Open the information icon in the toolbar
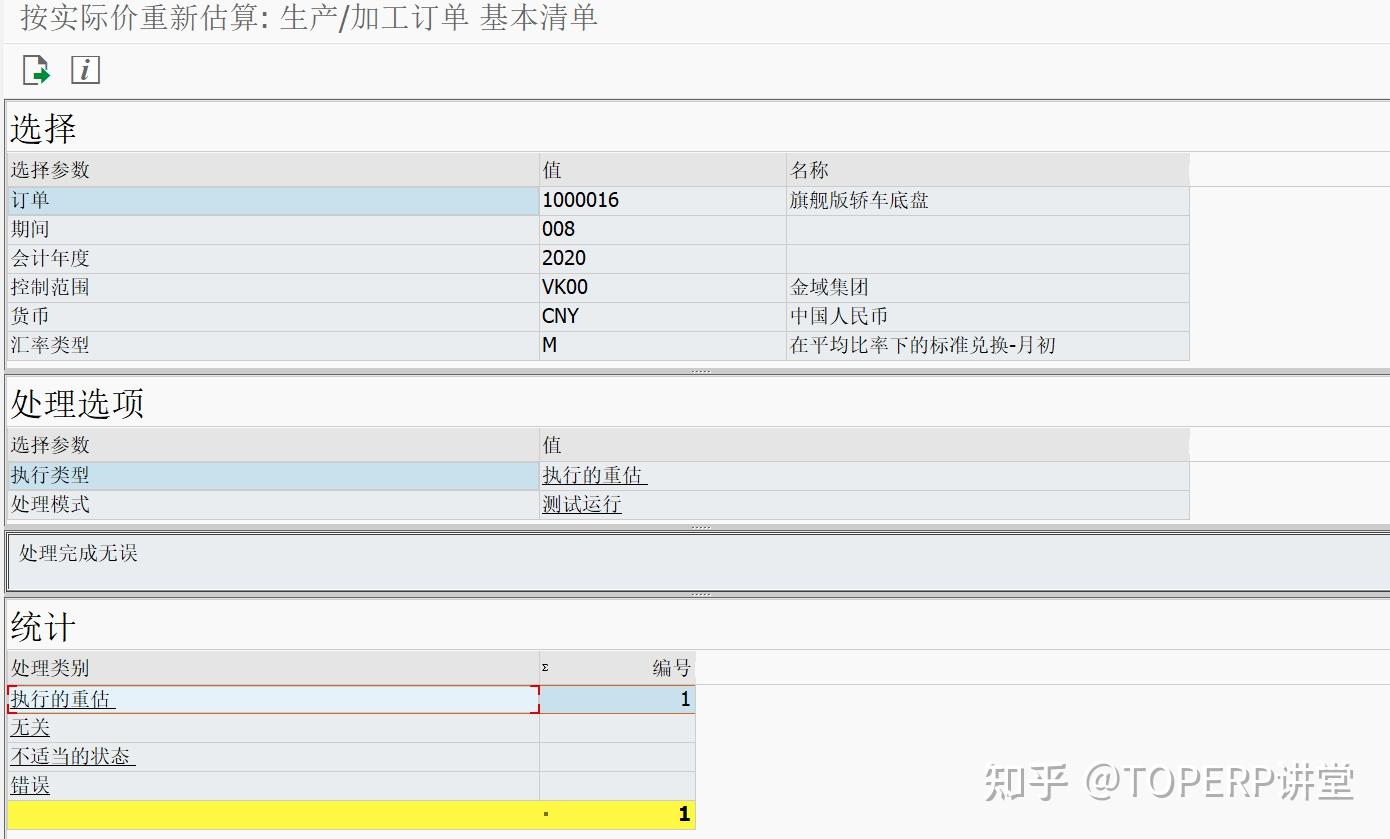This screenshot has height=839, width=1390. pos(84,70)
